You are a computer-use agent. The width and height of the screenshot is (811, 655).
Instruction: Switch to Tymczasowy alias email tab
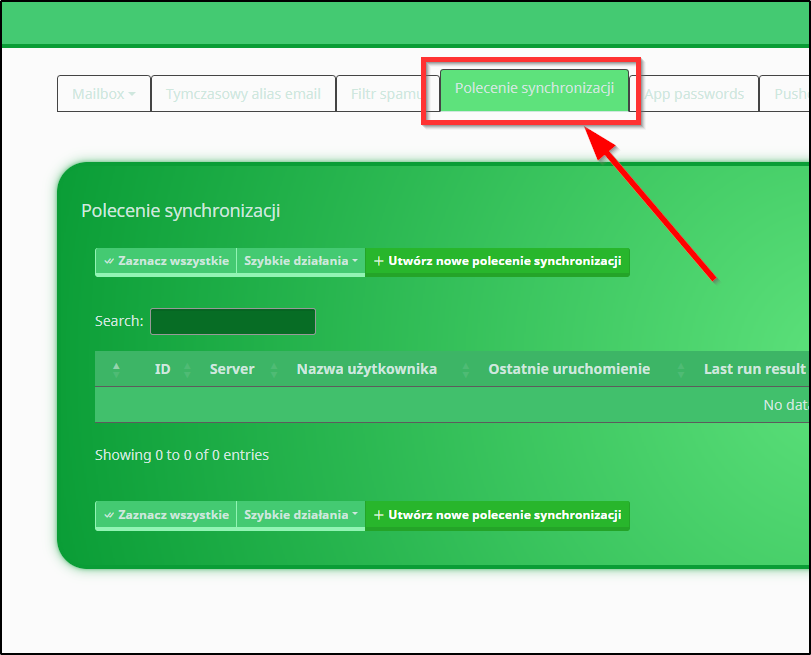(x=243, y=94)
